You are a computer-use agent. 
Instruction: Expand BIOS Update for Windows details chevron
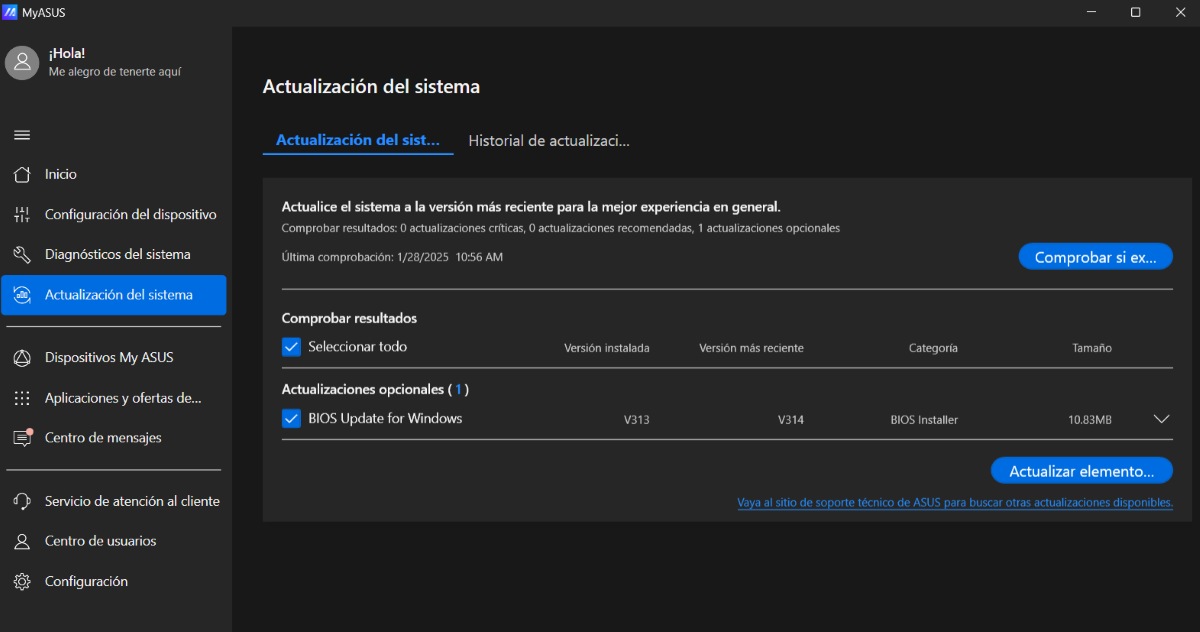1161,419
